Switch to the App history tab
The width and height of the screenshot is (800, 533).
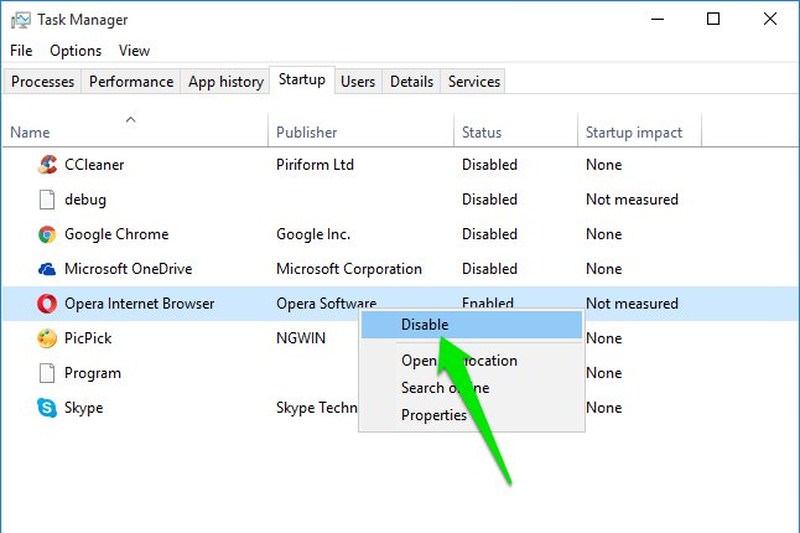tap(226, 82)
